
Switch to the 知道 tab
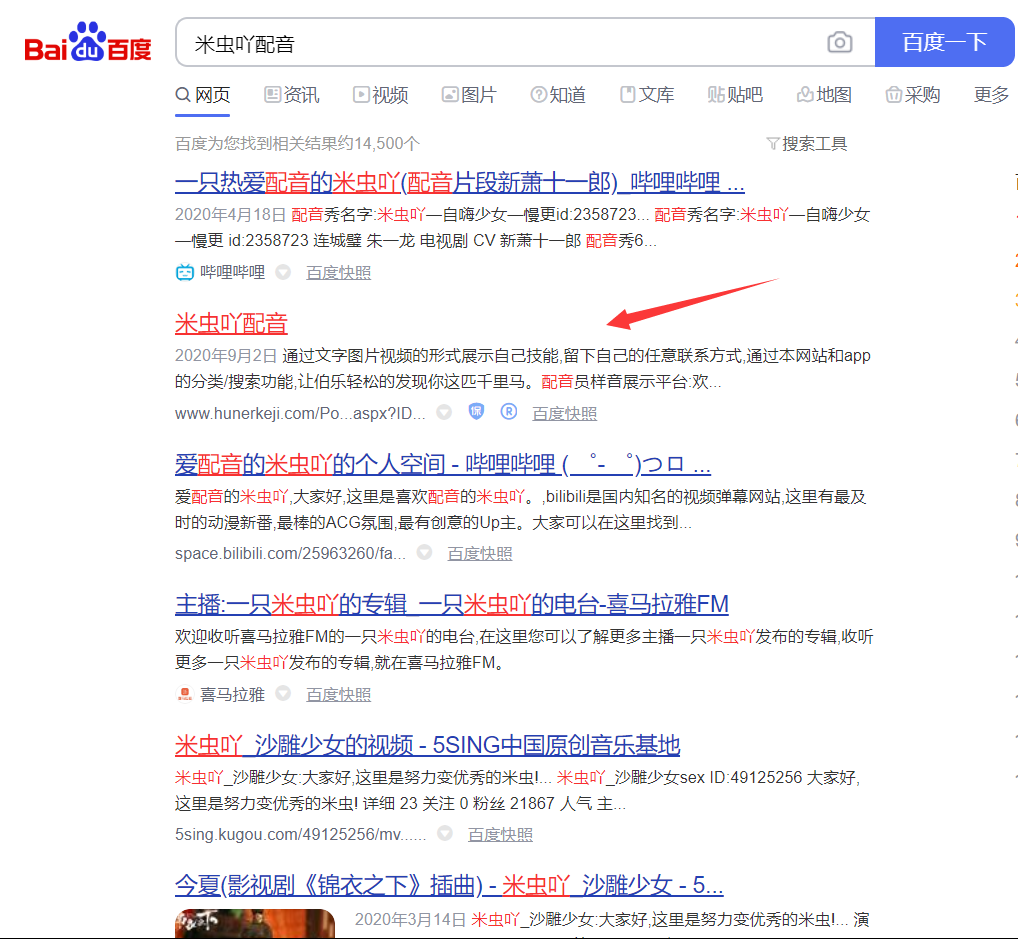click(x=558, y=95)
